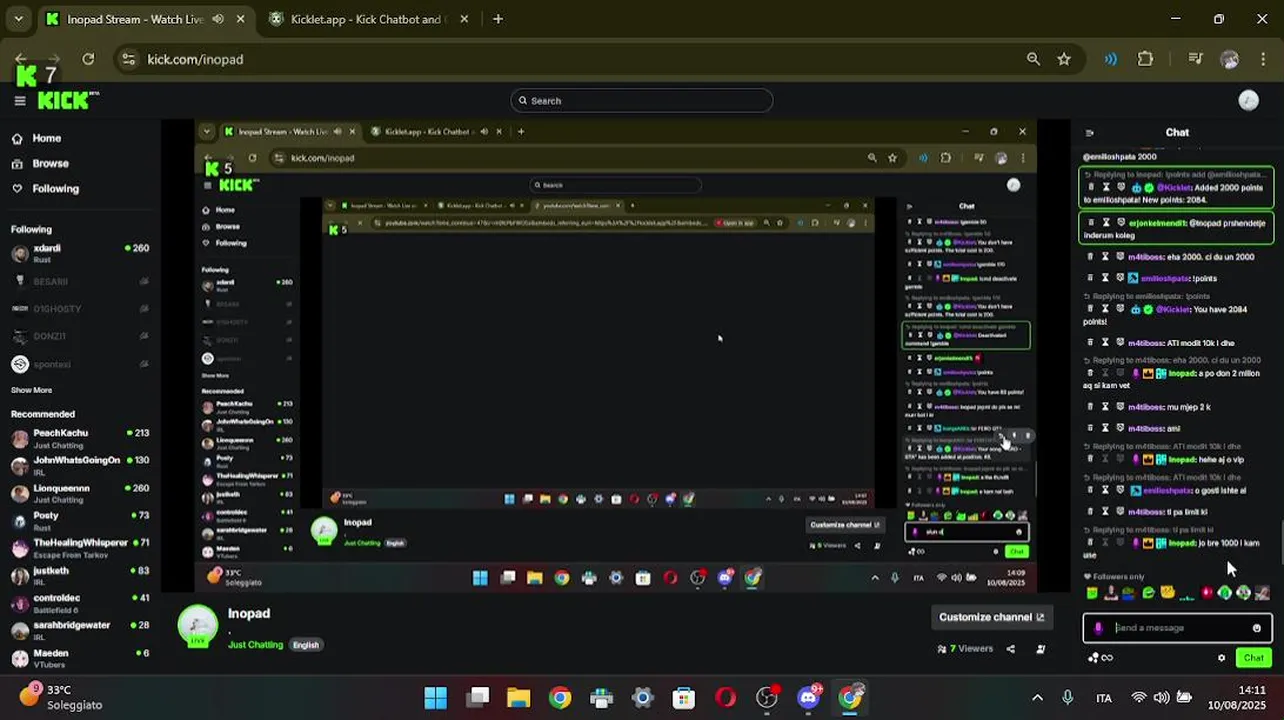Open Discord from the taskbar
1284x720 pixels.
click(808, 697)
